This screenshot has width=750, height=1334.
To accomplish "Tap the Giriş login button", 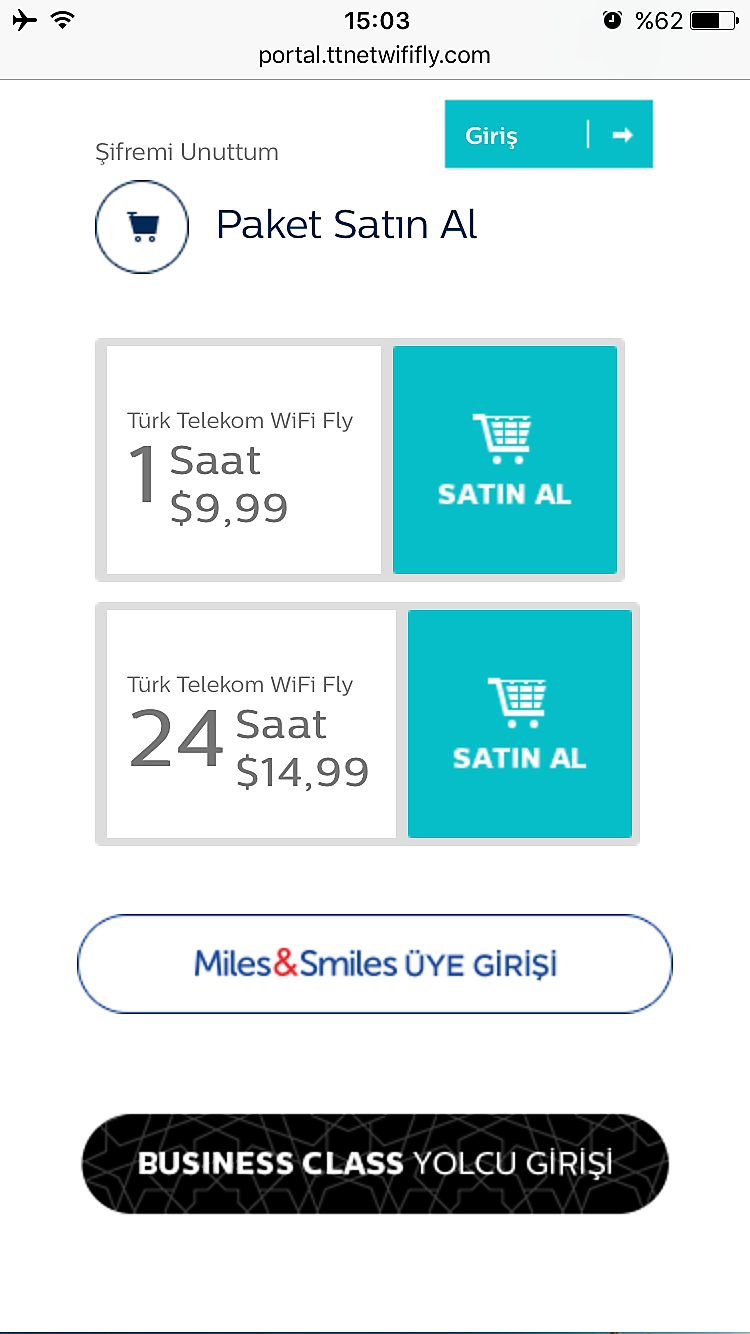I will coord(548,134).
